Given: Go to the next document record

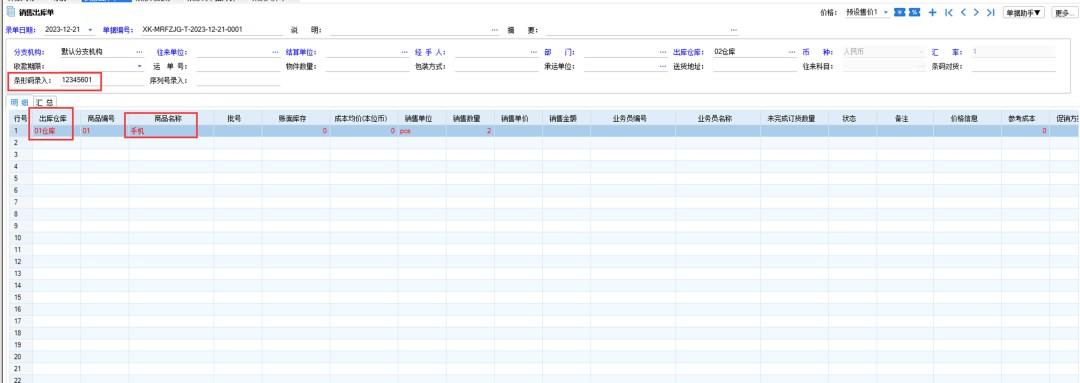Looking at the screenshot, I should 977,12.
